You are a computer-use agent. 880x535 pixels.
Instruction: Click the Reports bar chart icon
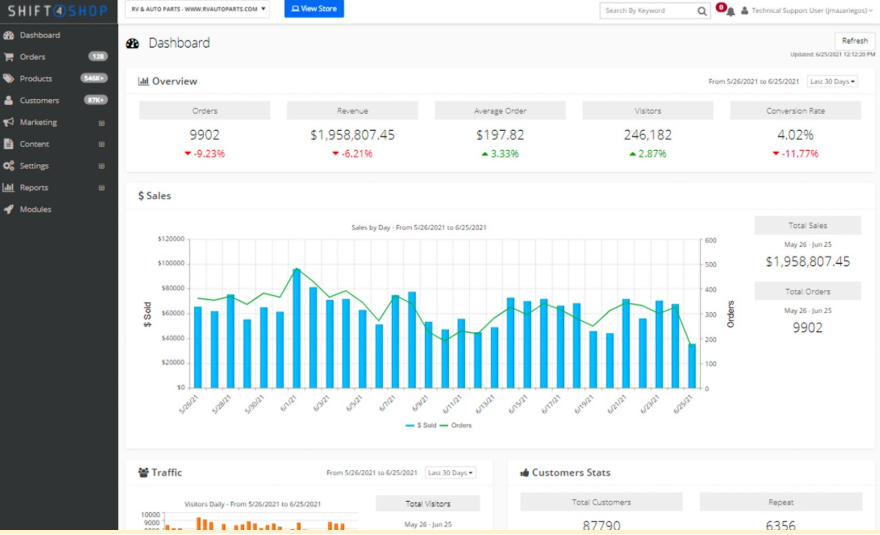point(8,188)
